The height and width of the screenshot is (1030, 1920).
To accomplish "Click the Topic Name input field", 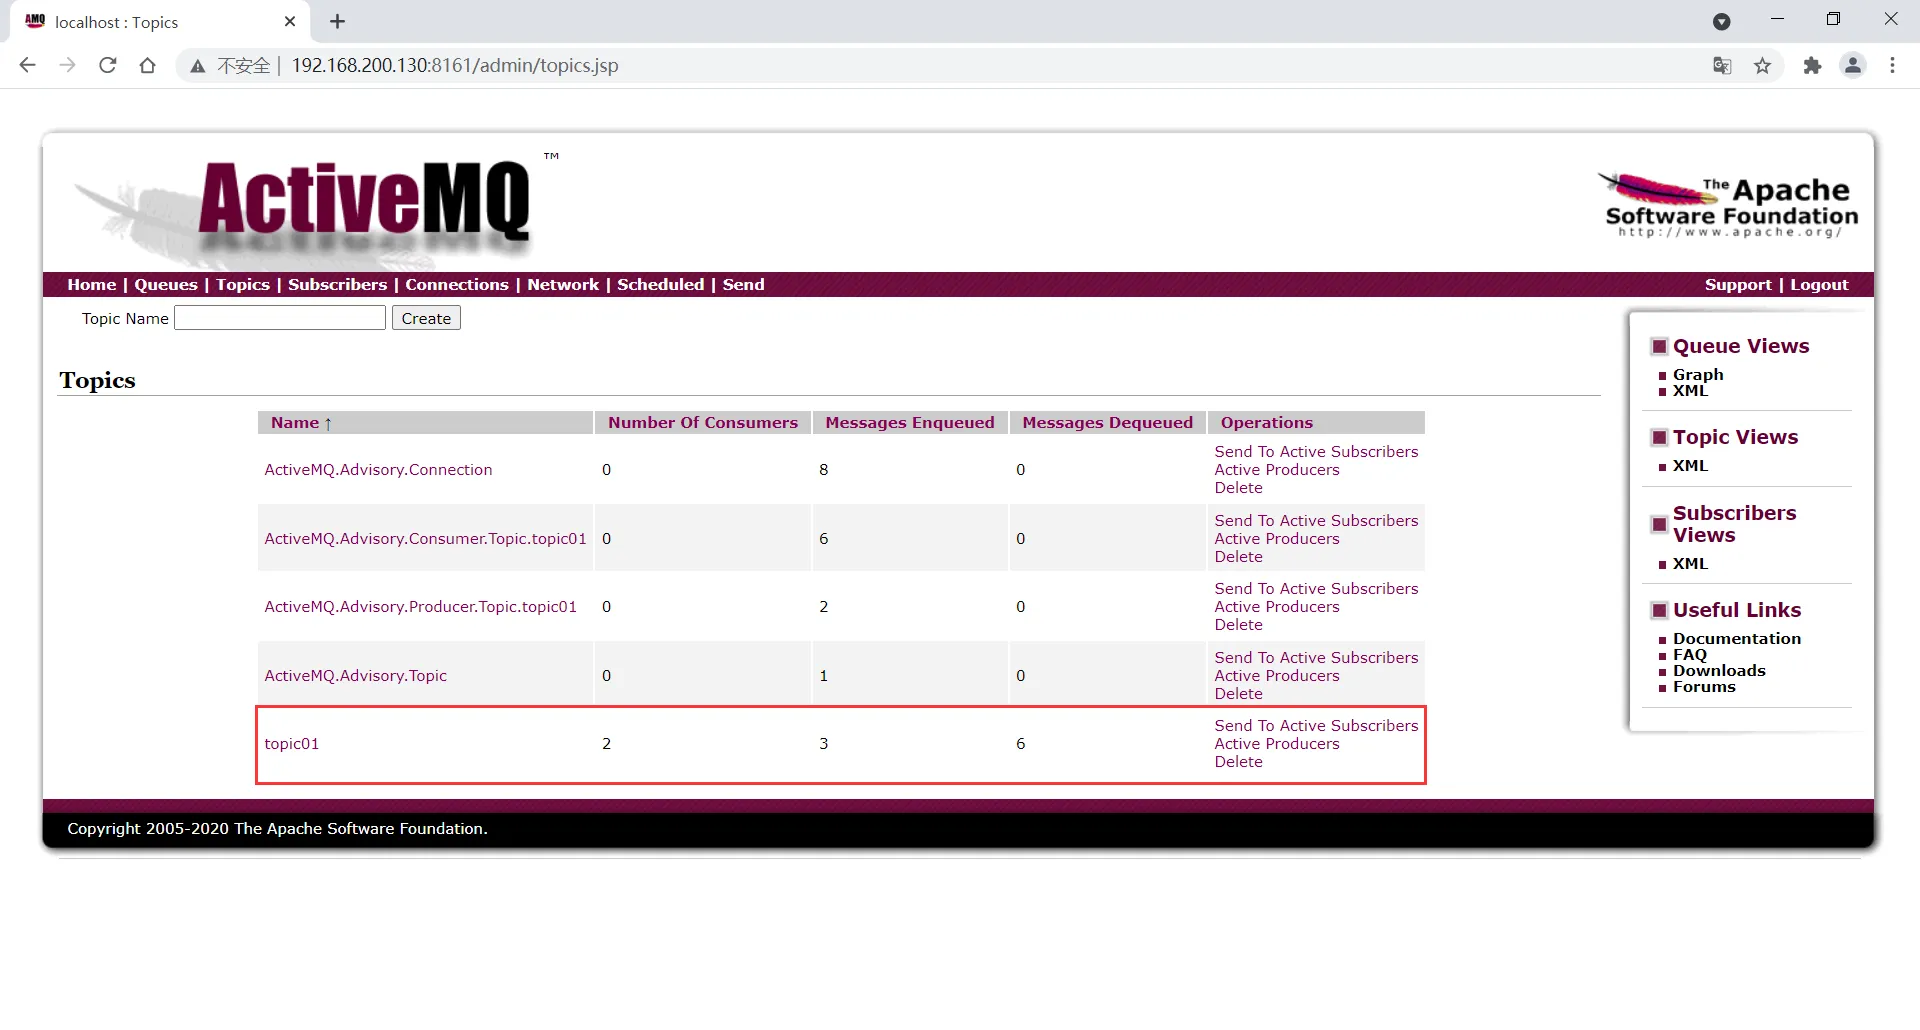I will pos(280,318).
